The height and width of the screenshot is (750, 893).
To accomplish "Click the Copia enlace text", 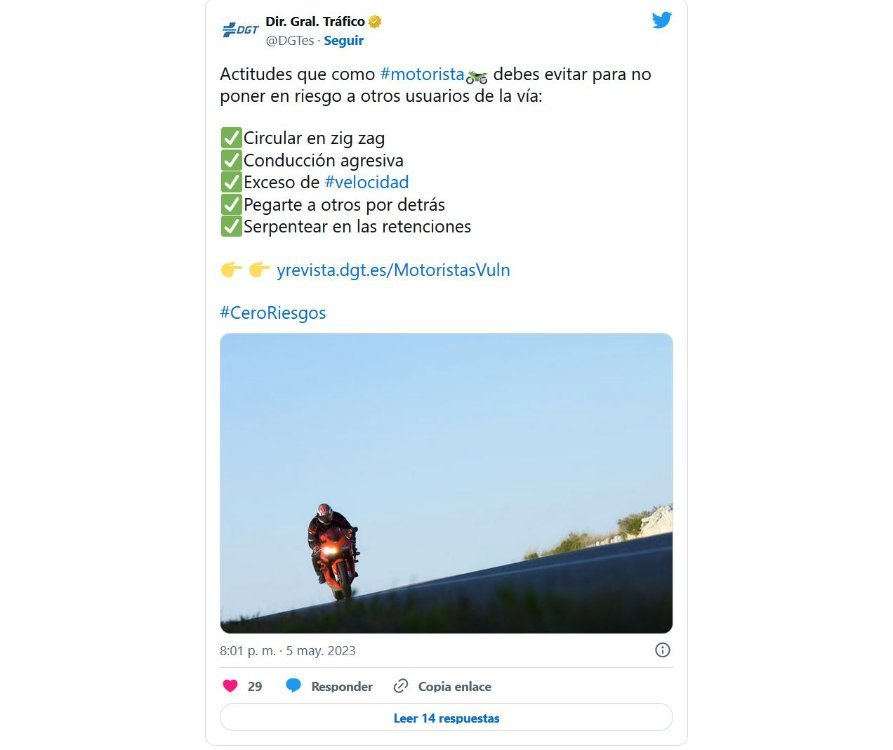I will tap(455, 687).
